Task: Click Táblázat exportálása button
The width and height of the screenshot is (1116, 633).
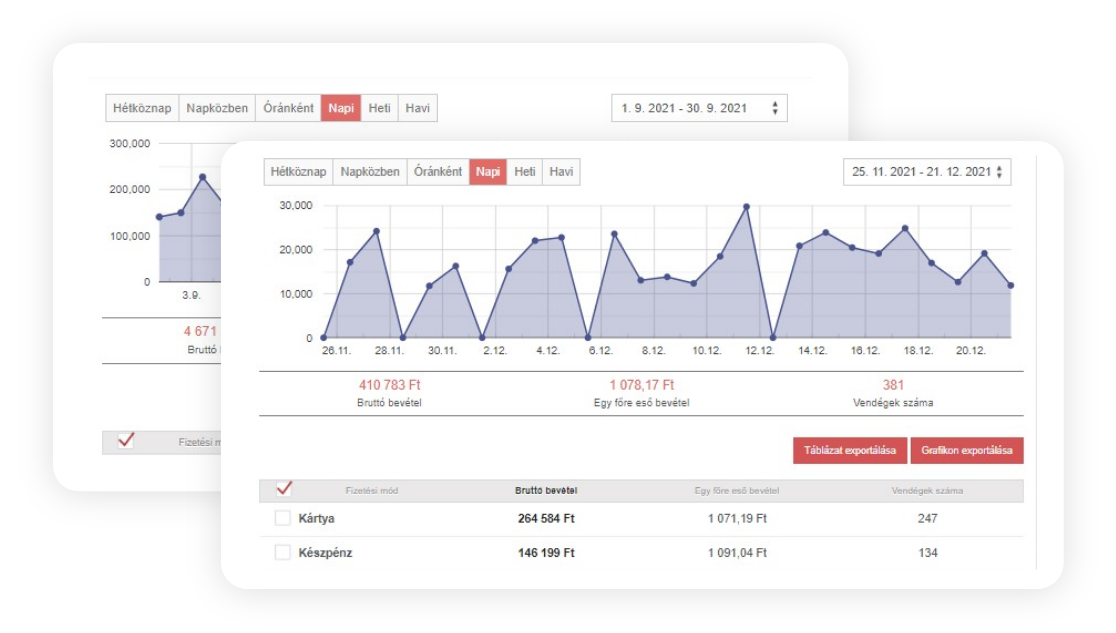Action: [850, 451]
